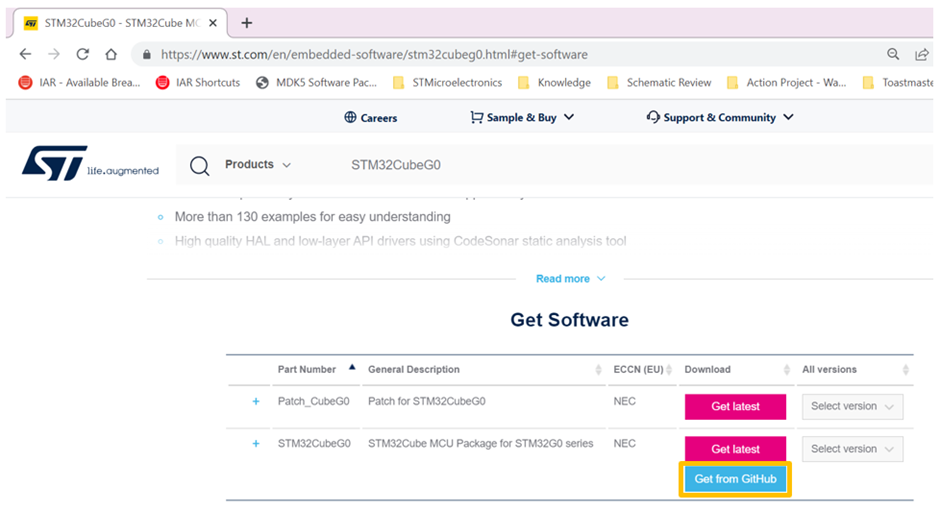Click NEC in the STM32CubeG0 row

625,444
